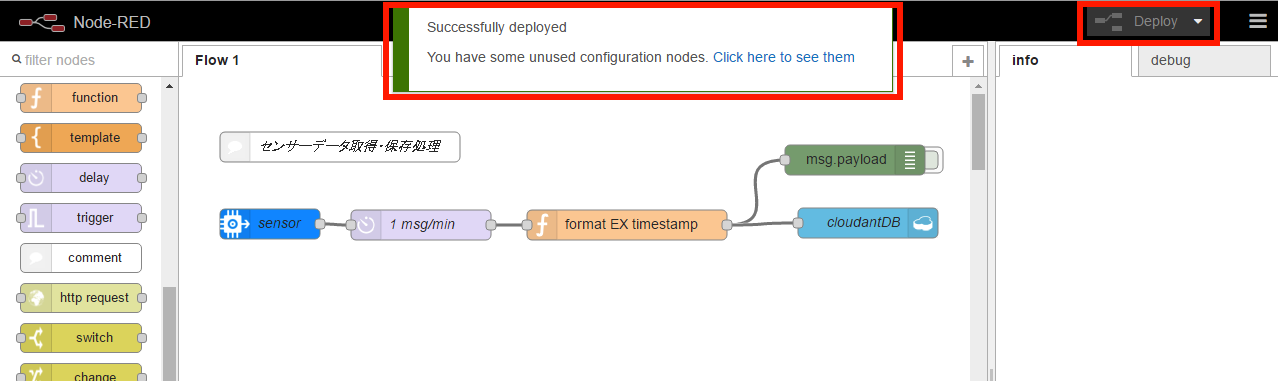Viewport: 1278px width, 381px height.
Task: Click the sensor node on canvas
Action: tap(269, 224)
